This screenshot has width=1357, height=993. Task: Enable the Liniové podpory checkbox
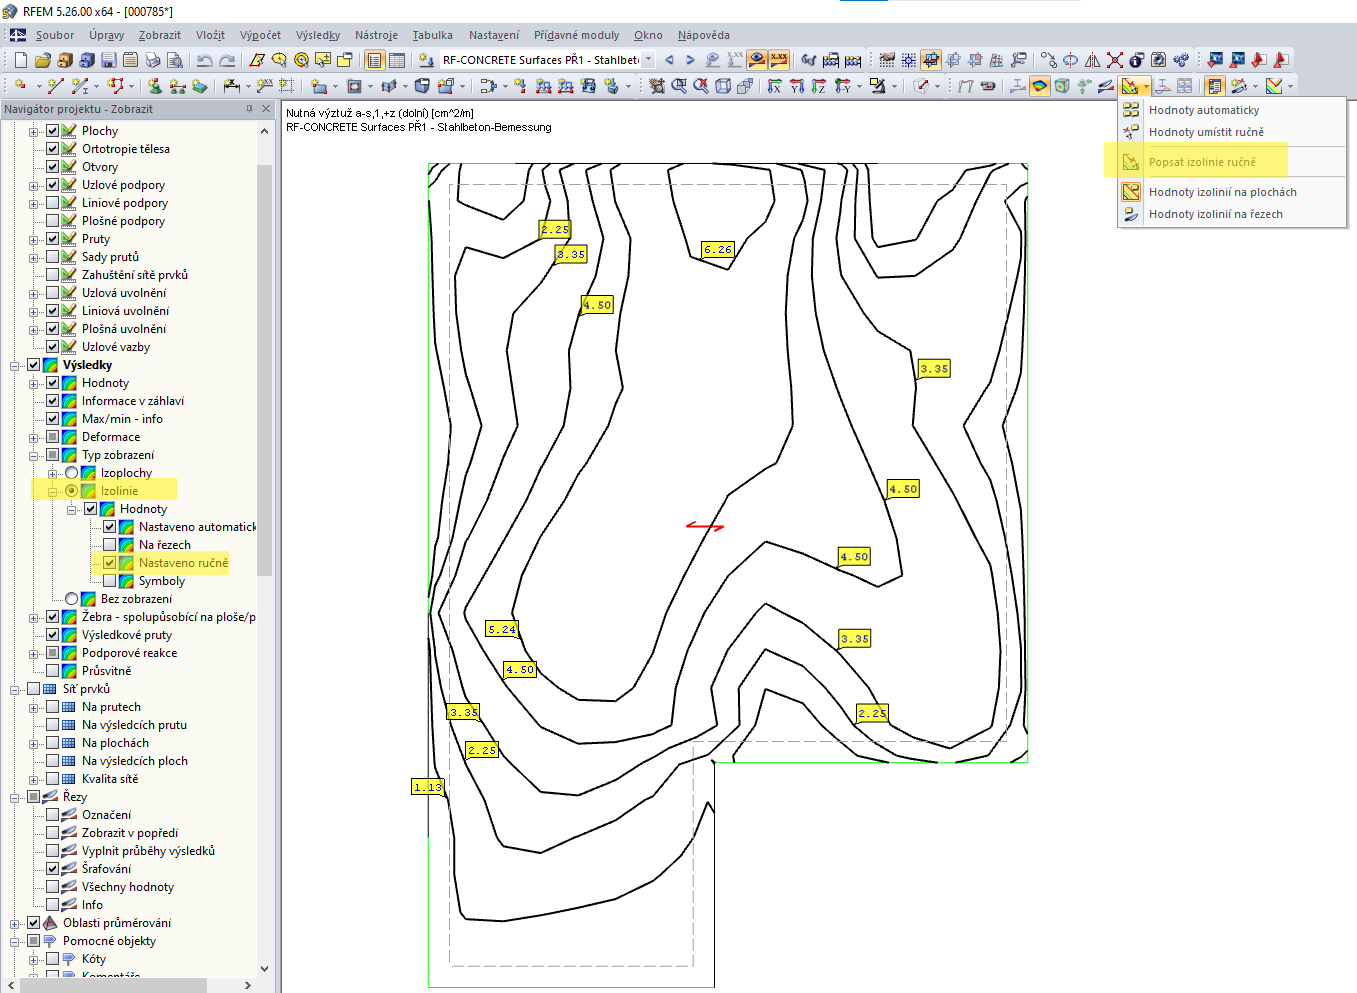pos(52,203)
